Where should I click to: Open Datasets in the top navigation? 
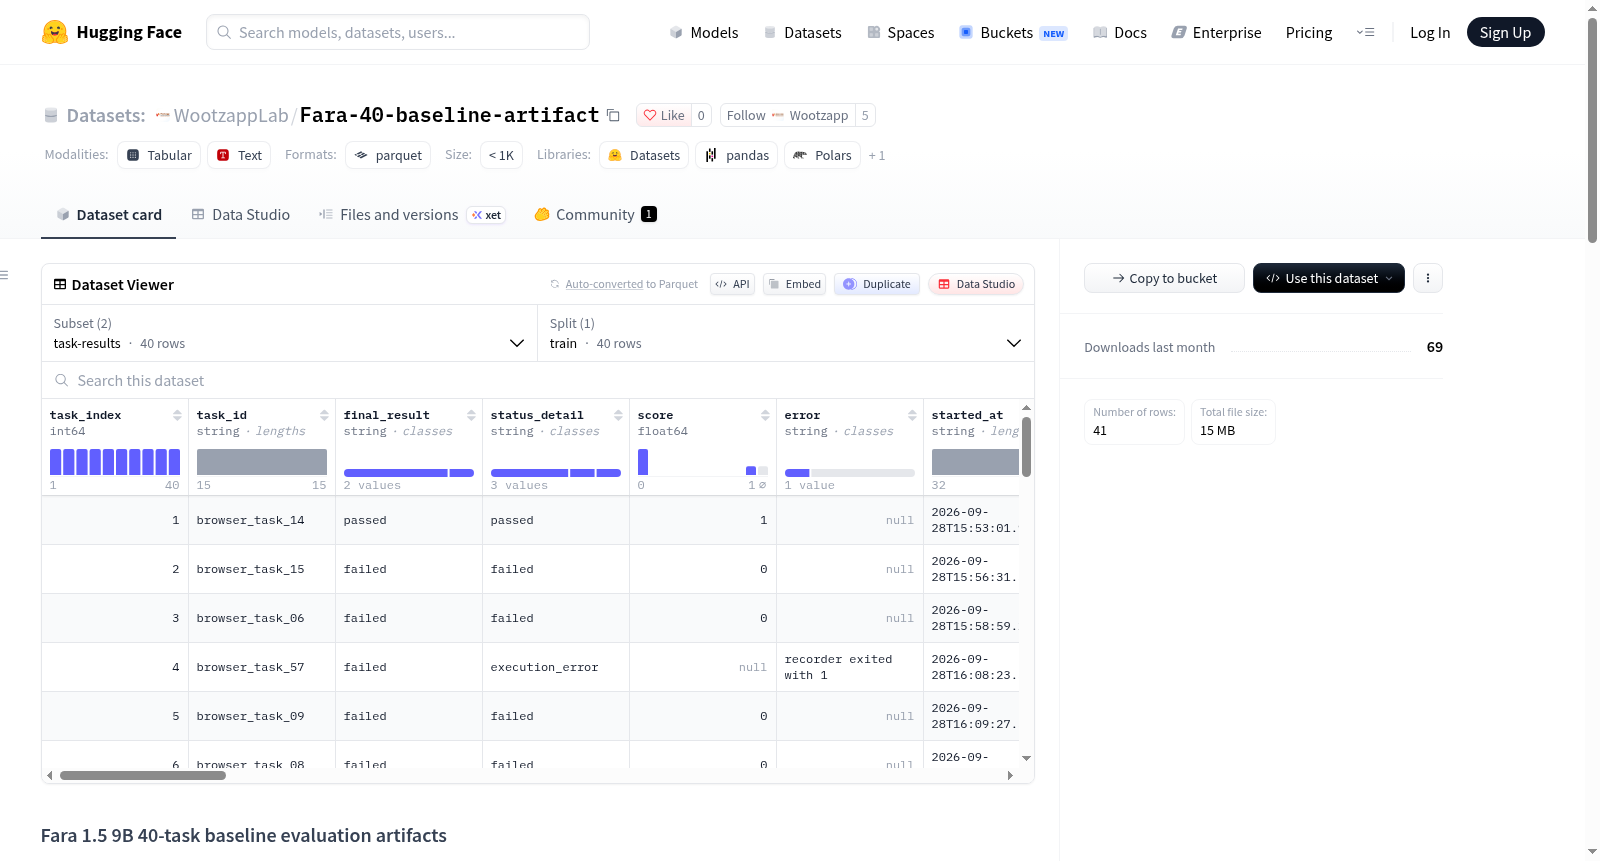pyautogui.click(x=802, y=32)
